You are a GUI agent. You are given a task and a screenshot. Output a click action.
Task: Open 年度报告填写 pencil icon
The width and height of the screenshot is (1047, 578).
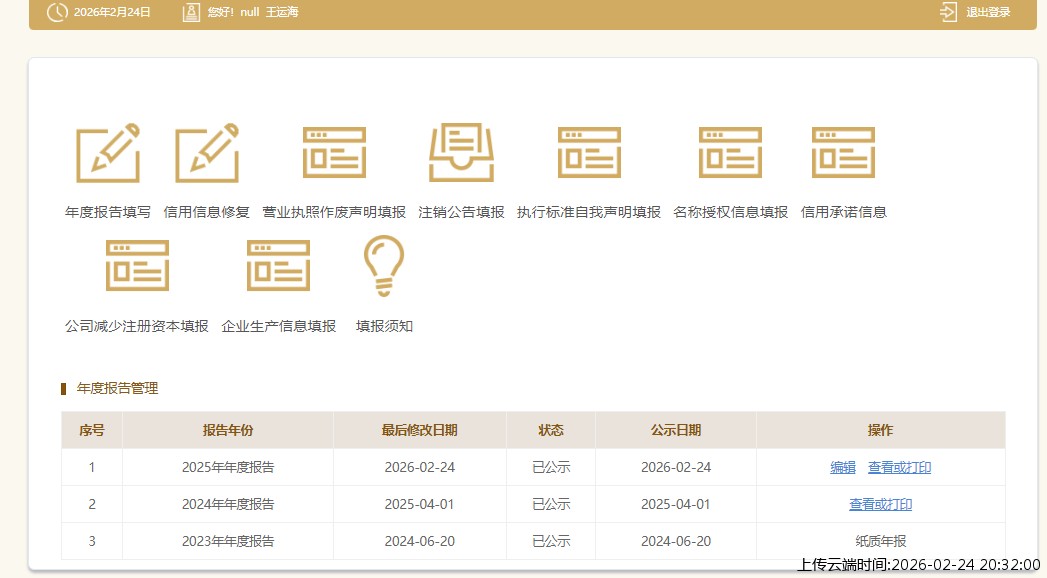click(x=108, y=153)
